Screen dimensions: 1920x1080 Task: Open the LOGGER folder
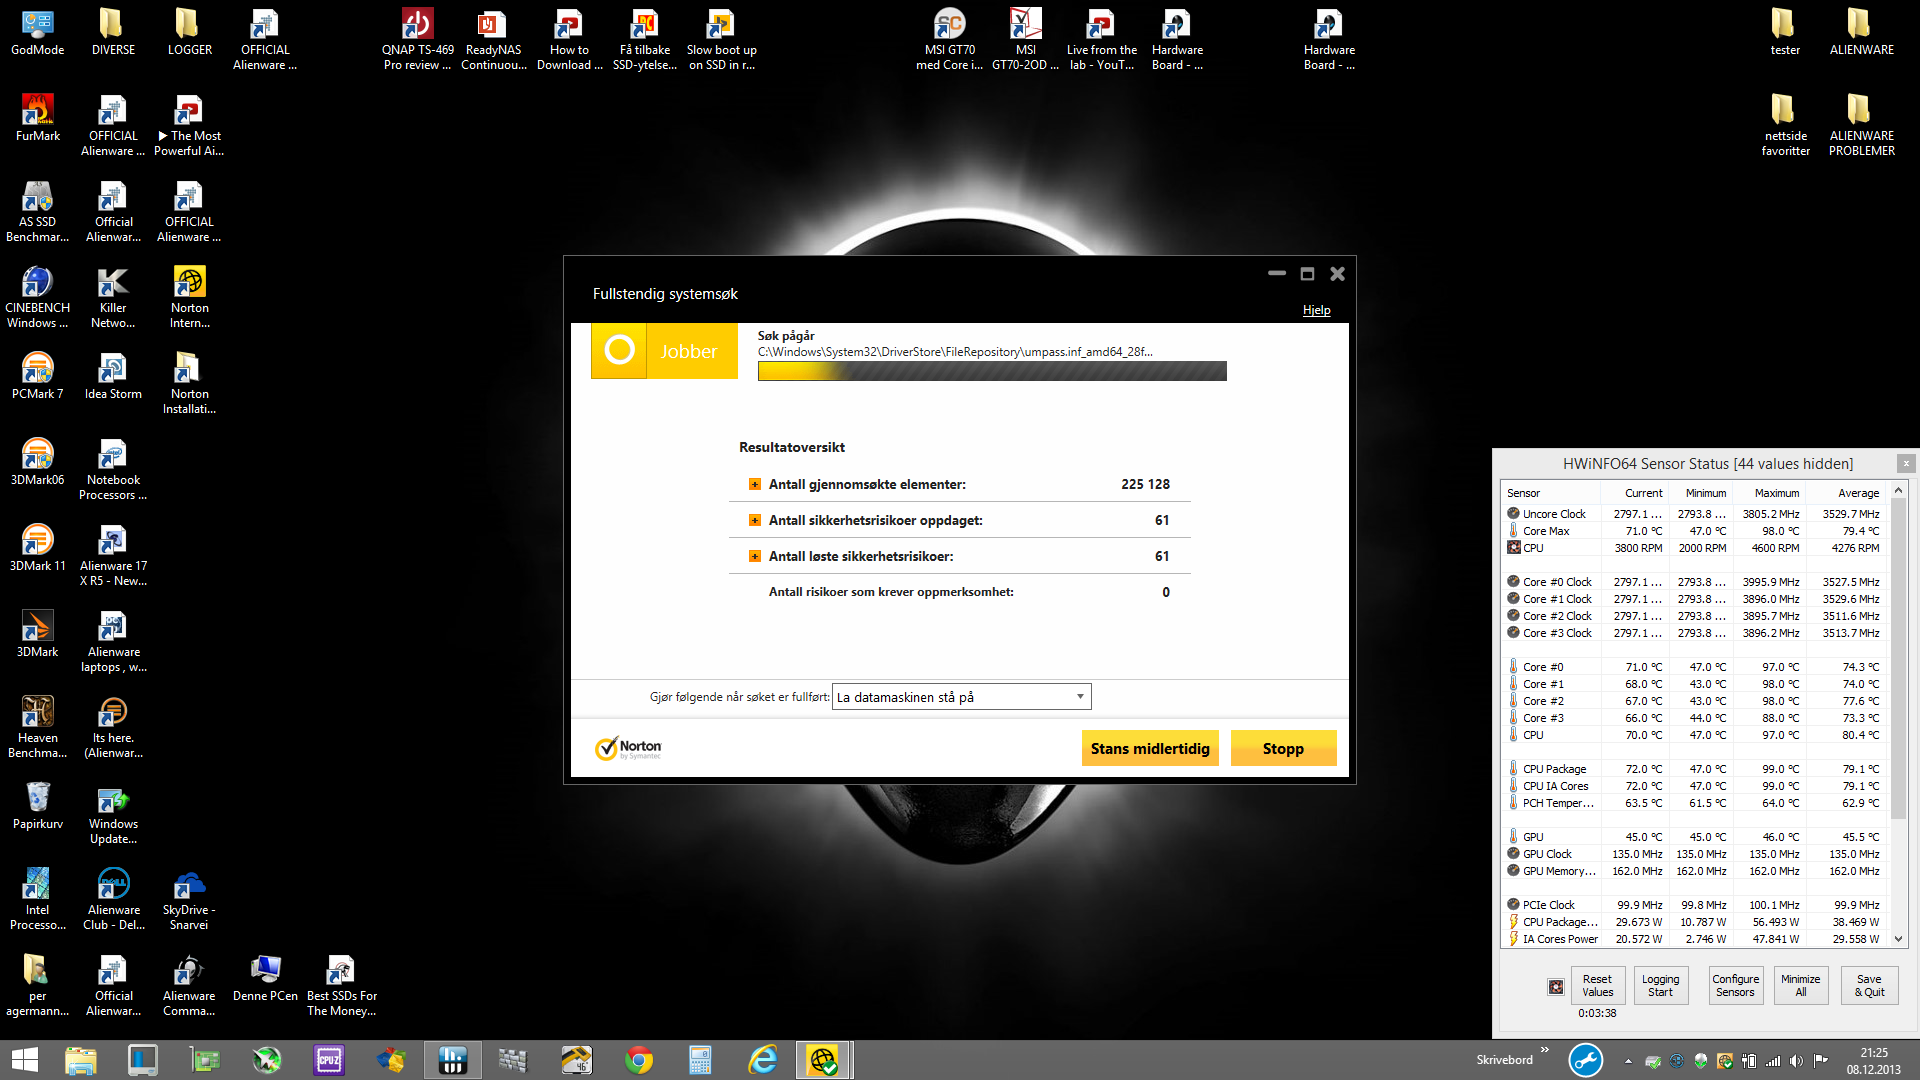[189, 32]
